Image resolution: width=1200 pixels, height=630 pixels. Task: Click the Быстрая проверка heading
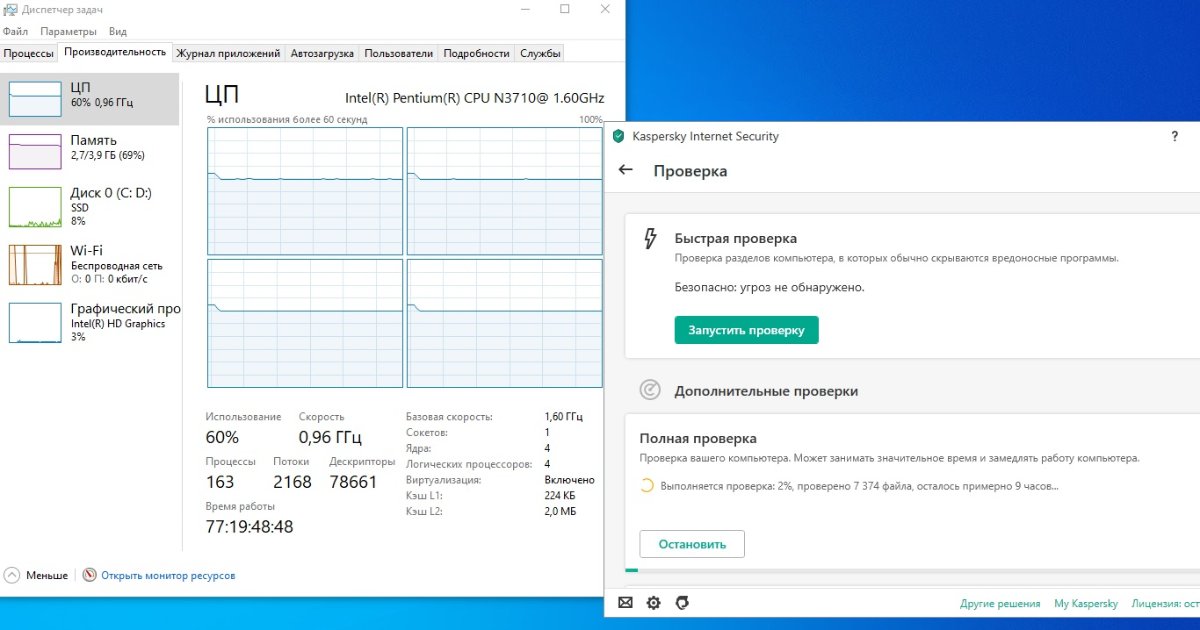click(736, 239)
